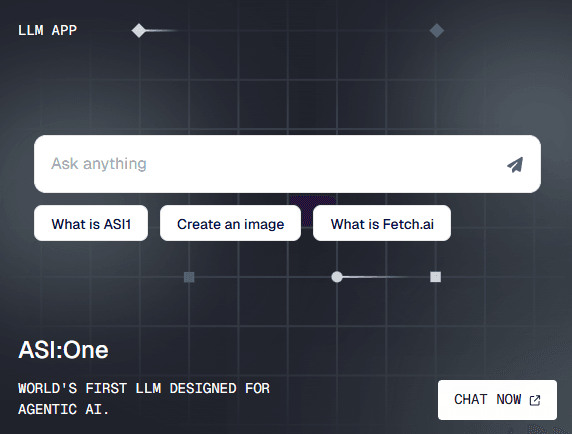Choose the Create an image suggestion
Screen dimensions: 572x434
[230, 223]
